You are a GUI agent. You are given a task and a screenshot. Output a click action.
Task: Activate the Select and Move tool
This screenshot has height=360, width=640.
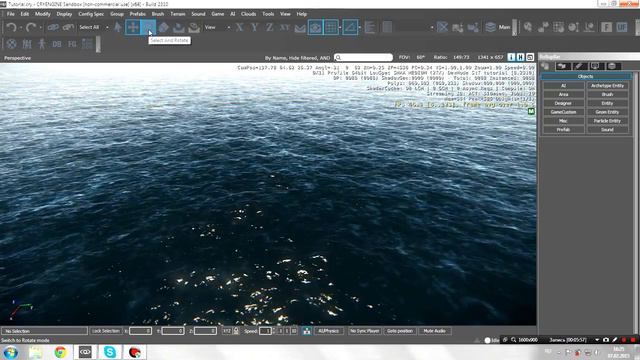pos(133,27)
